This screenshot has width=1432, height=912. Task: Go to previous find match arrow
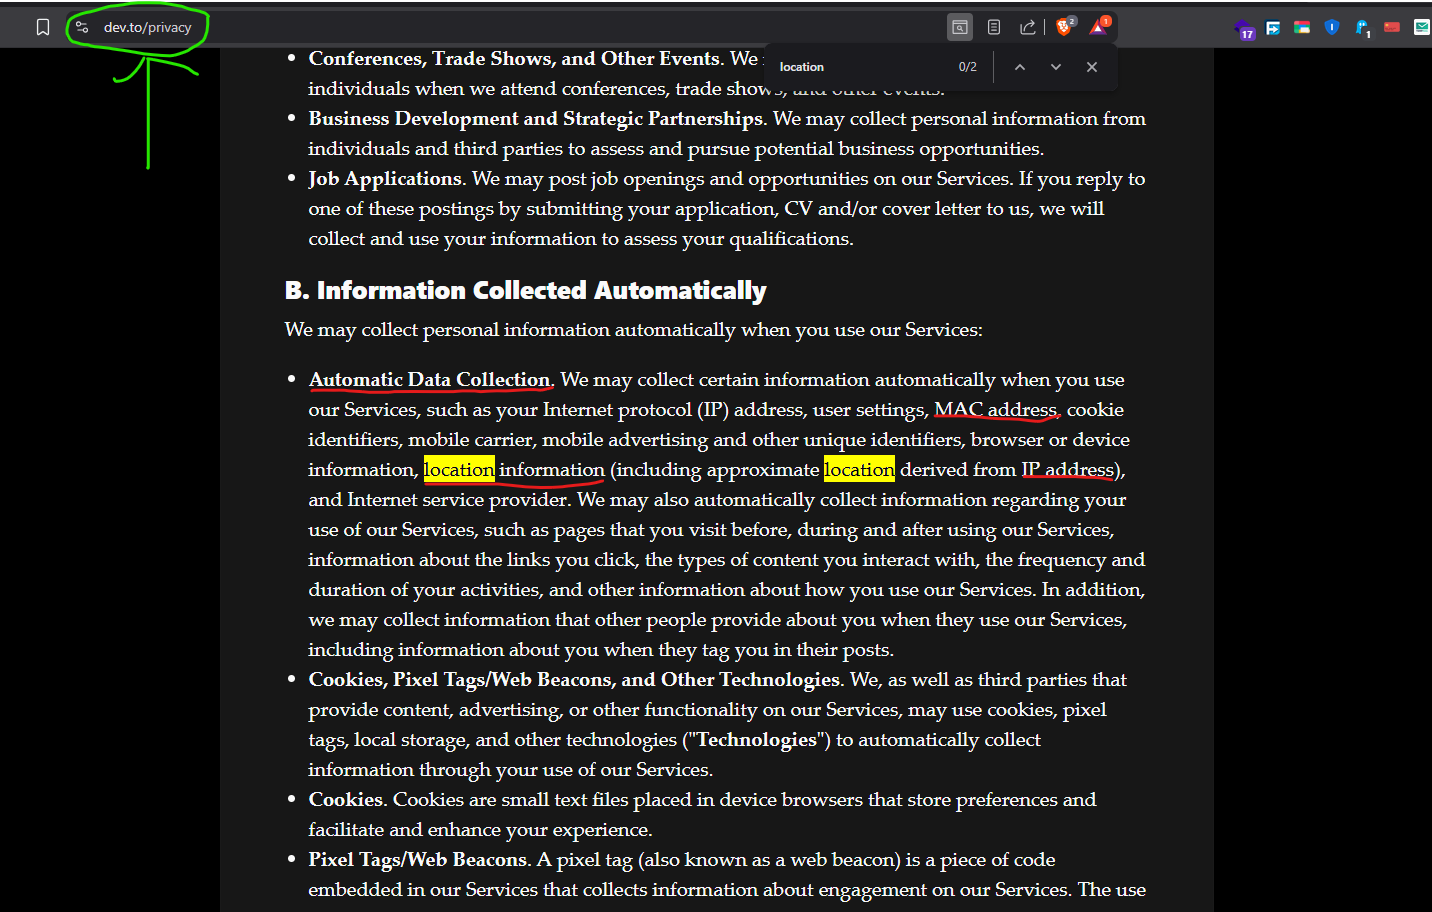click(1020, 67)
